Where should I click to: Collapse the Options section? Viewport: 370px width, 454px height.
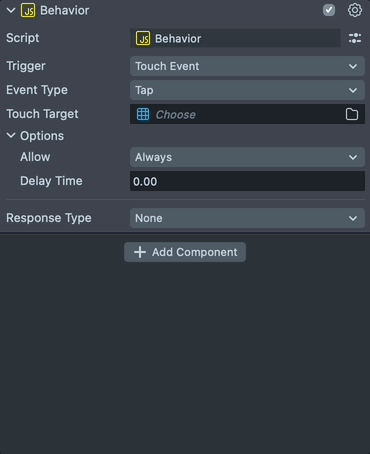coord(11,135)
